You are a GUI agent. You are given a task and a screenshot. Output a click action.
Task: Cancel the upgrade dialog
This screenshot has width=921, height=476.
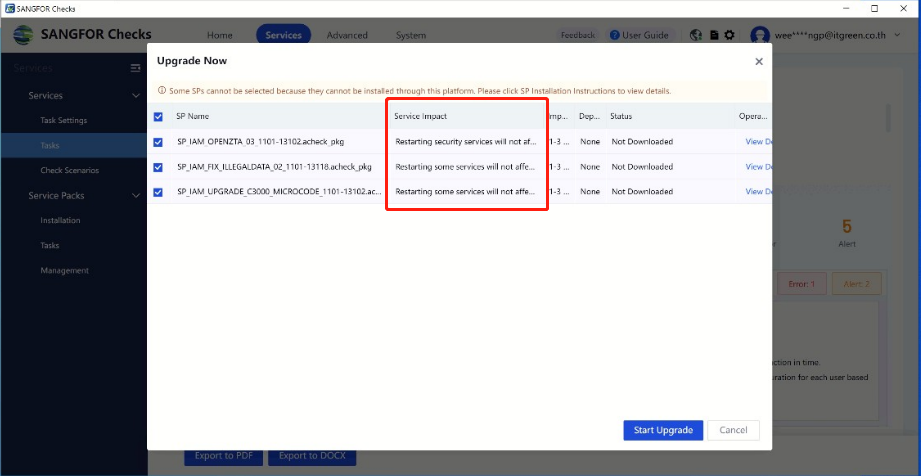pos(733,430)
